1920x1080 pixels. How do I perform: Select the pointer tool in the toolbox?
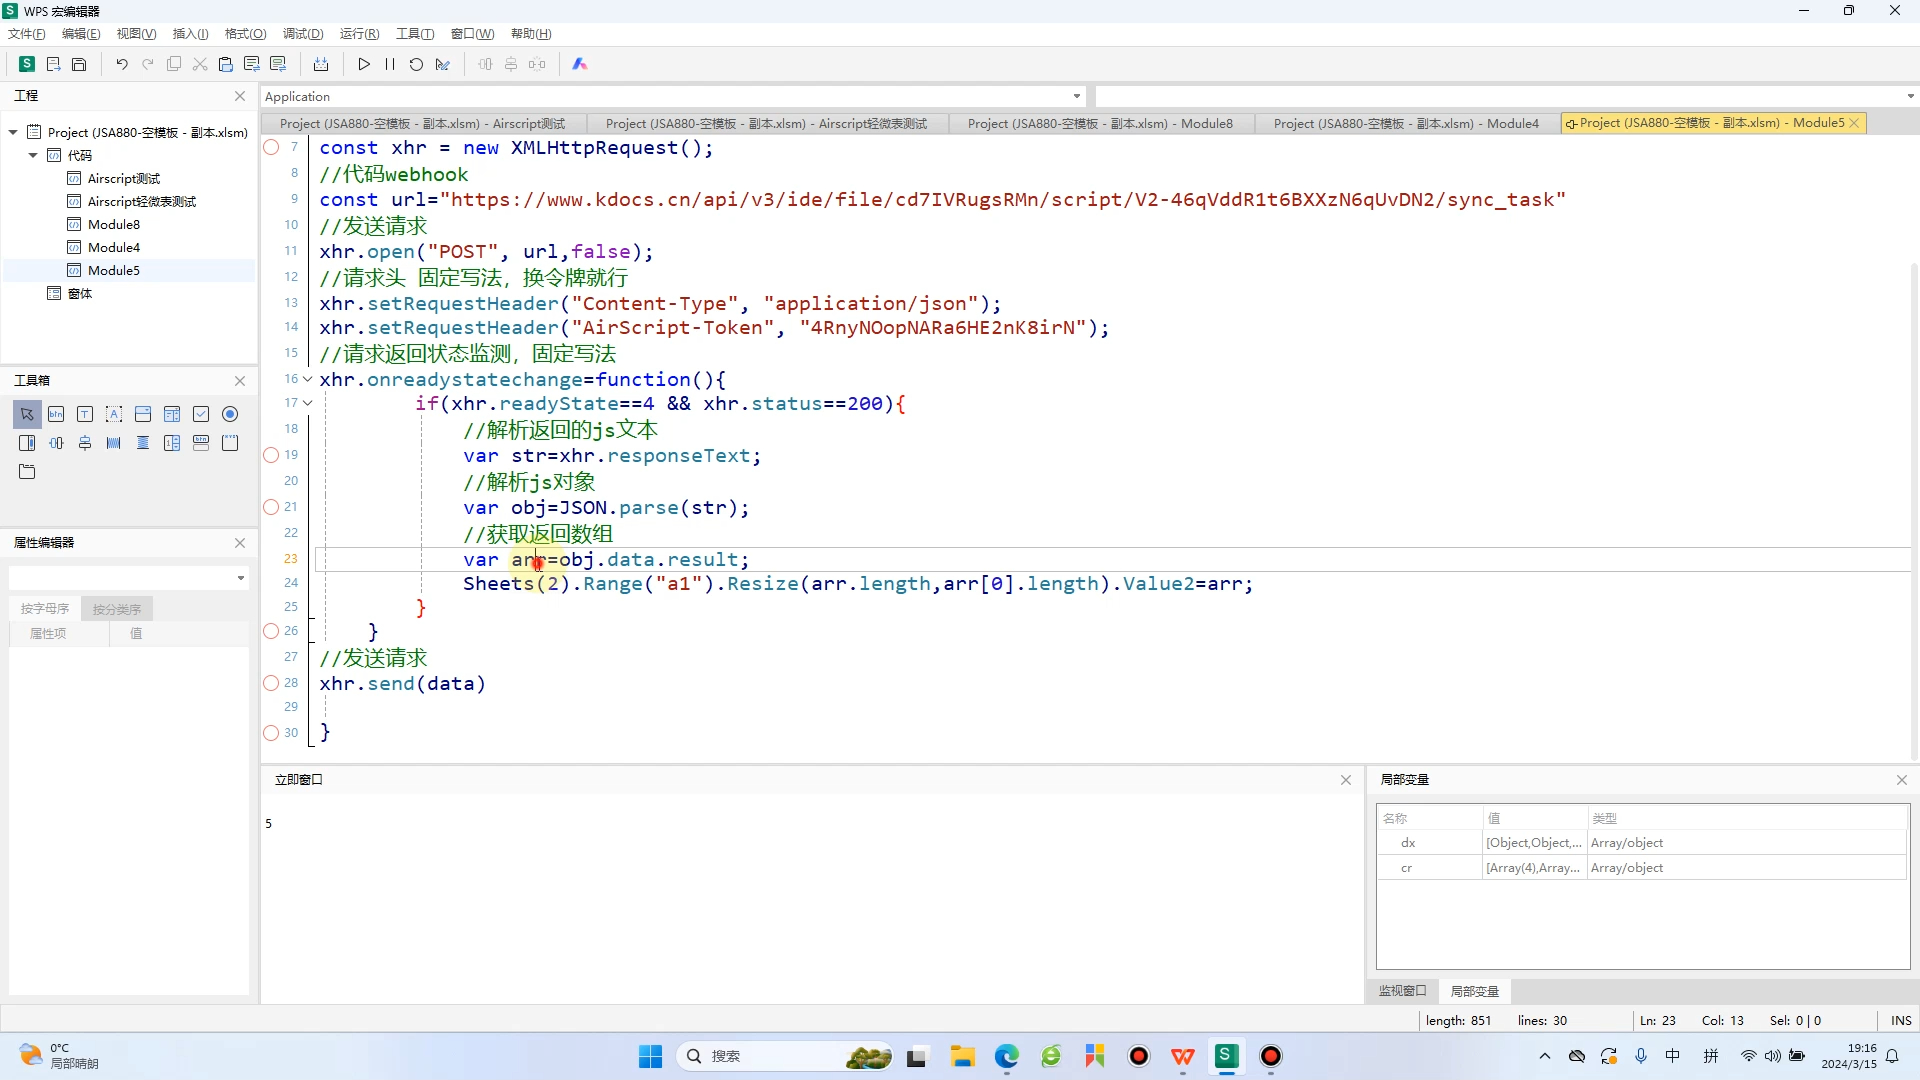click(27, 414)
